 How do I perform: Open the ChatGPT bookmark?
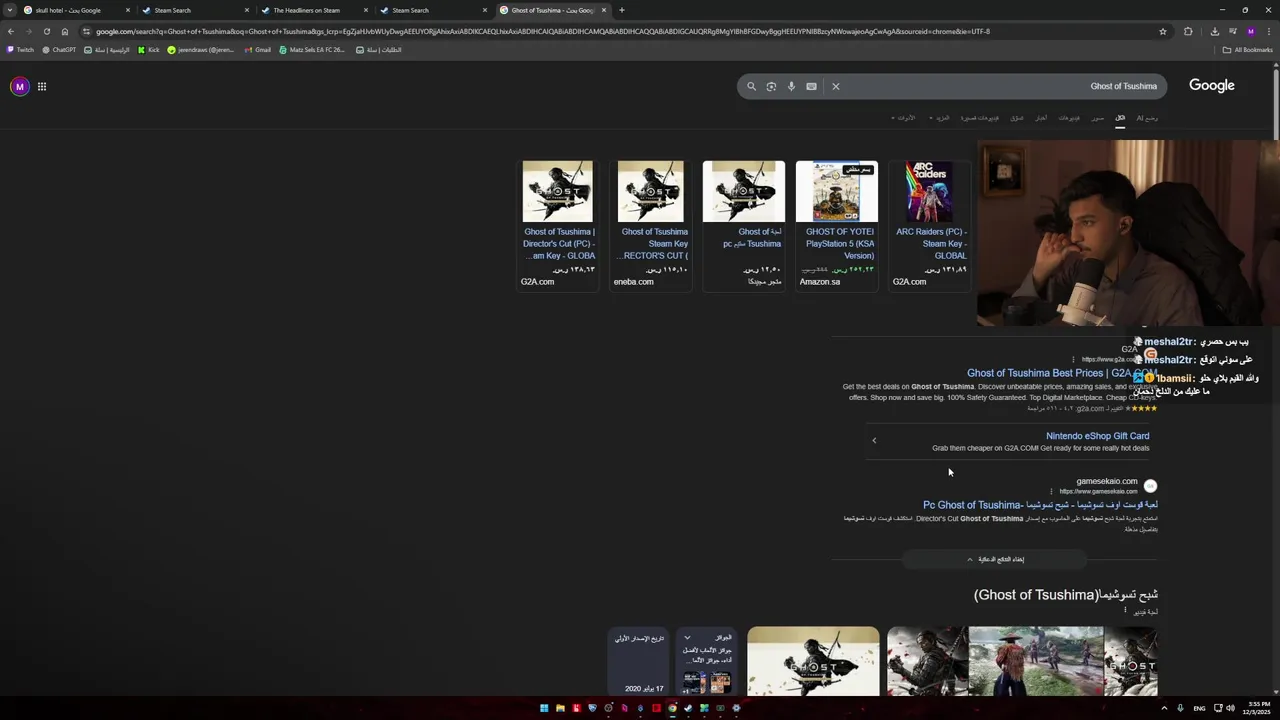click(x=59, y=49)
